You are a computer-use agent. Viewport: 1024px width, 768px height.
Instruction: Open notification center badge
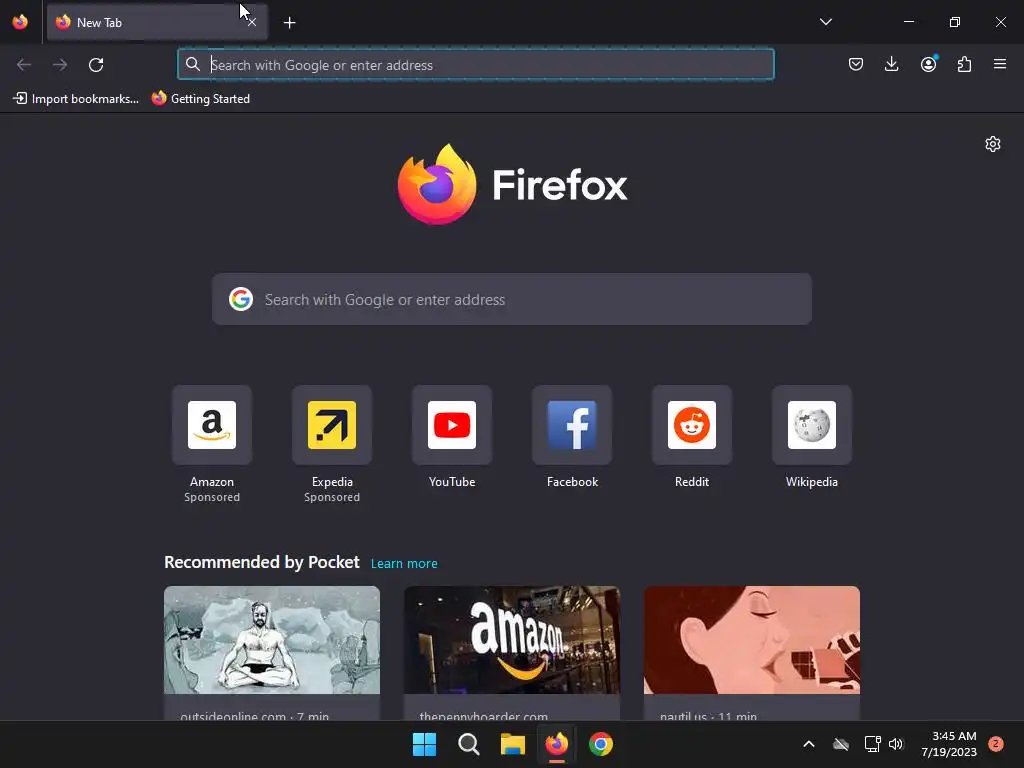[995, 744]
